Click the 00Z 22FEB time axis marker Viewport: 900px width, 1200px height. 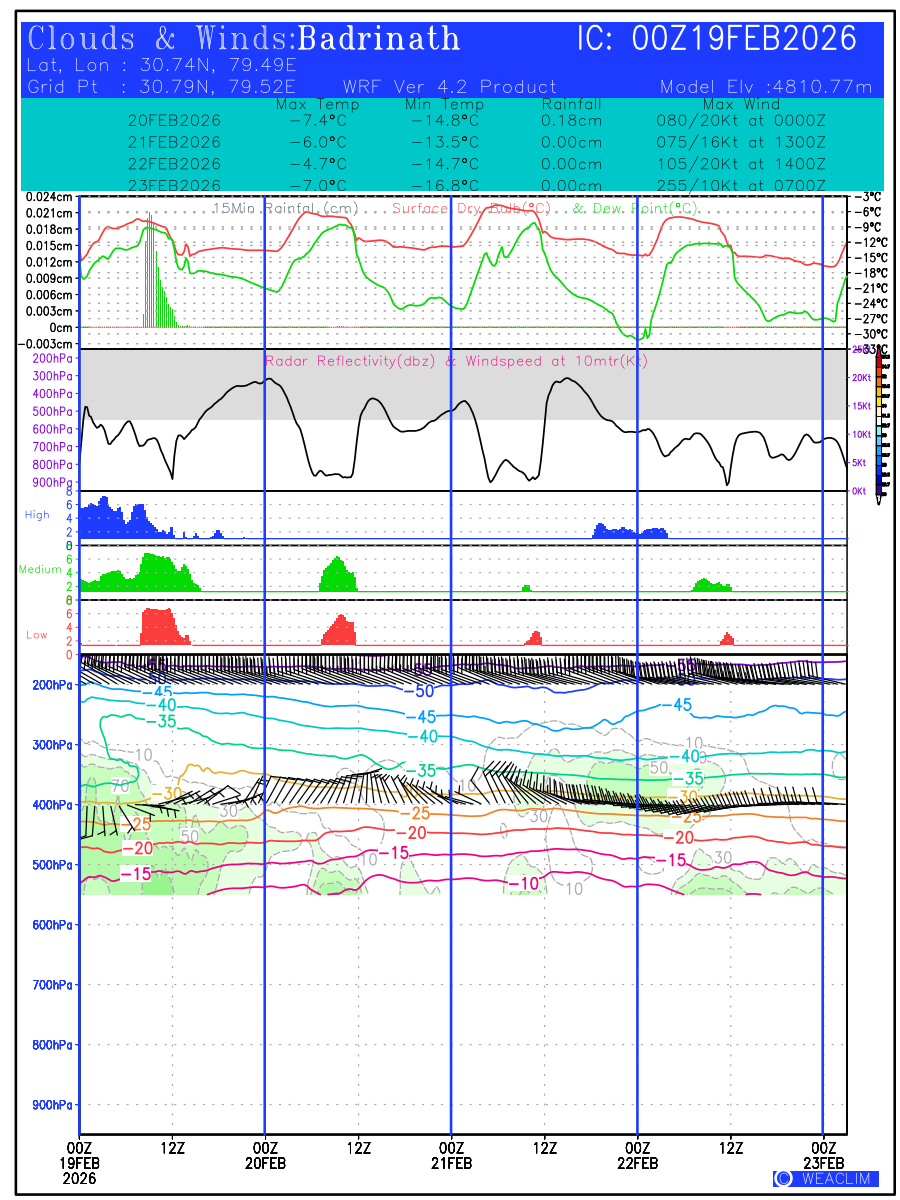tap(637, 1154)
